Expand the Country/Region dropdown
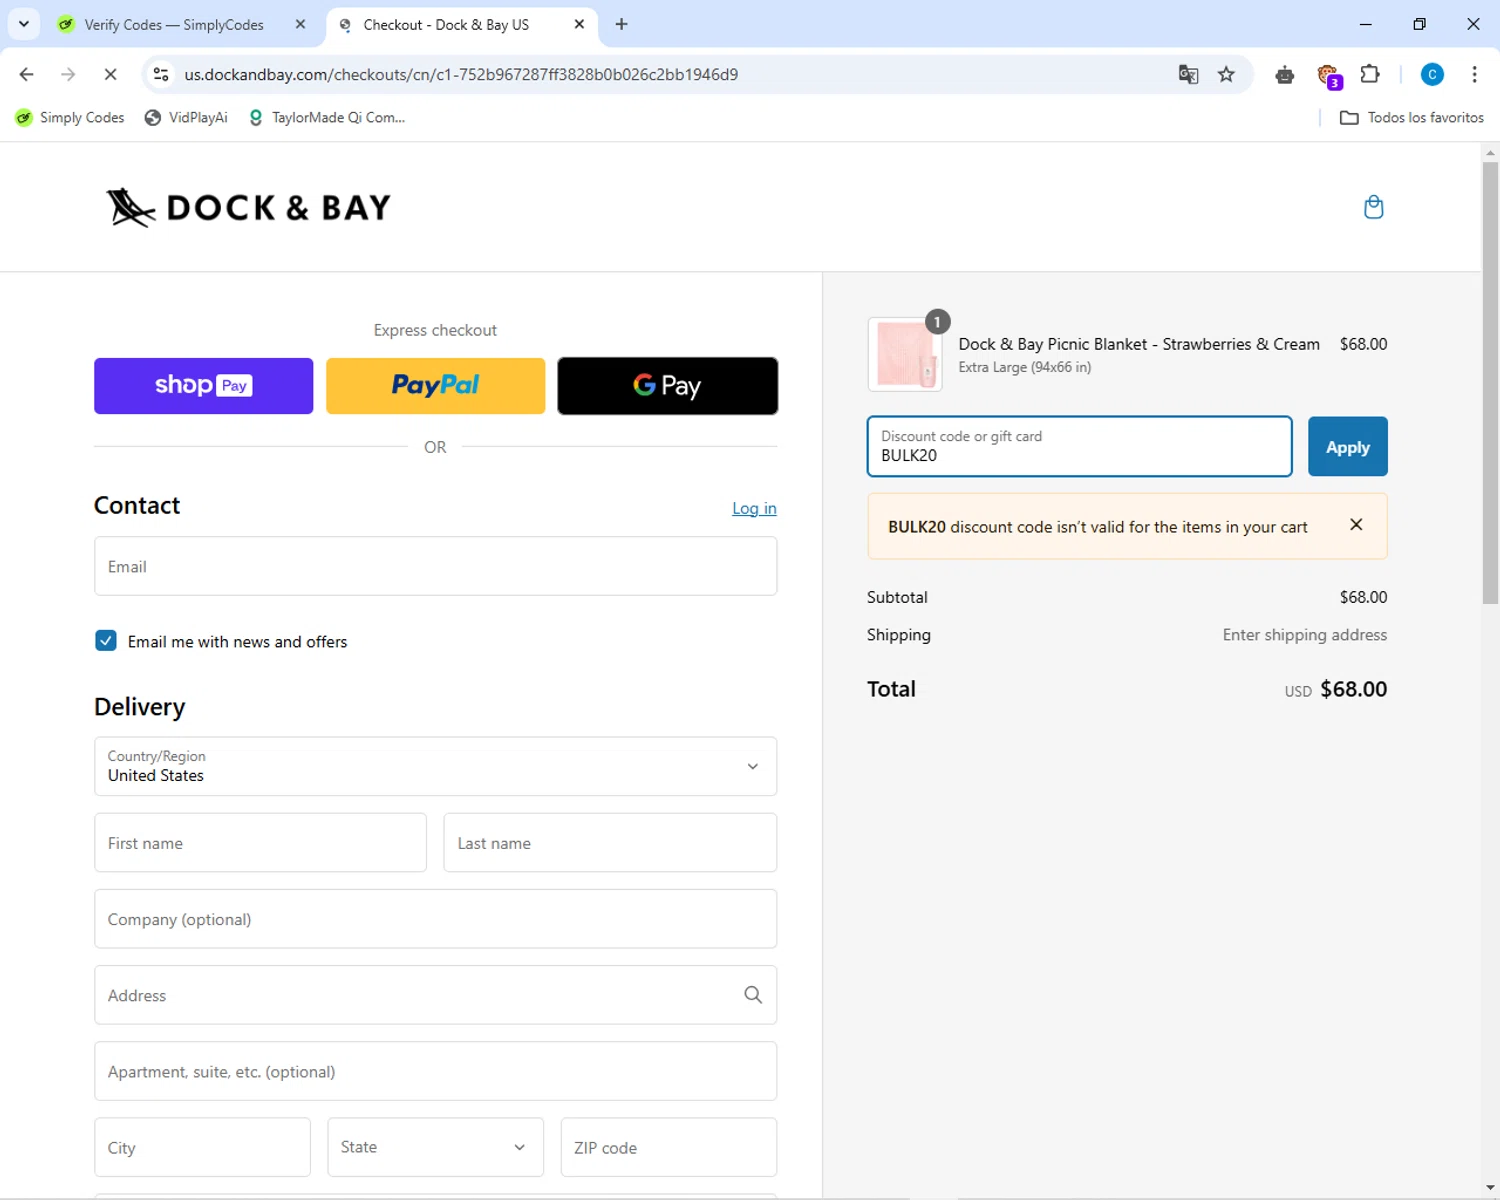Viewport: 1500px width, 1200px height. [435, 766]
